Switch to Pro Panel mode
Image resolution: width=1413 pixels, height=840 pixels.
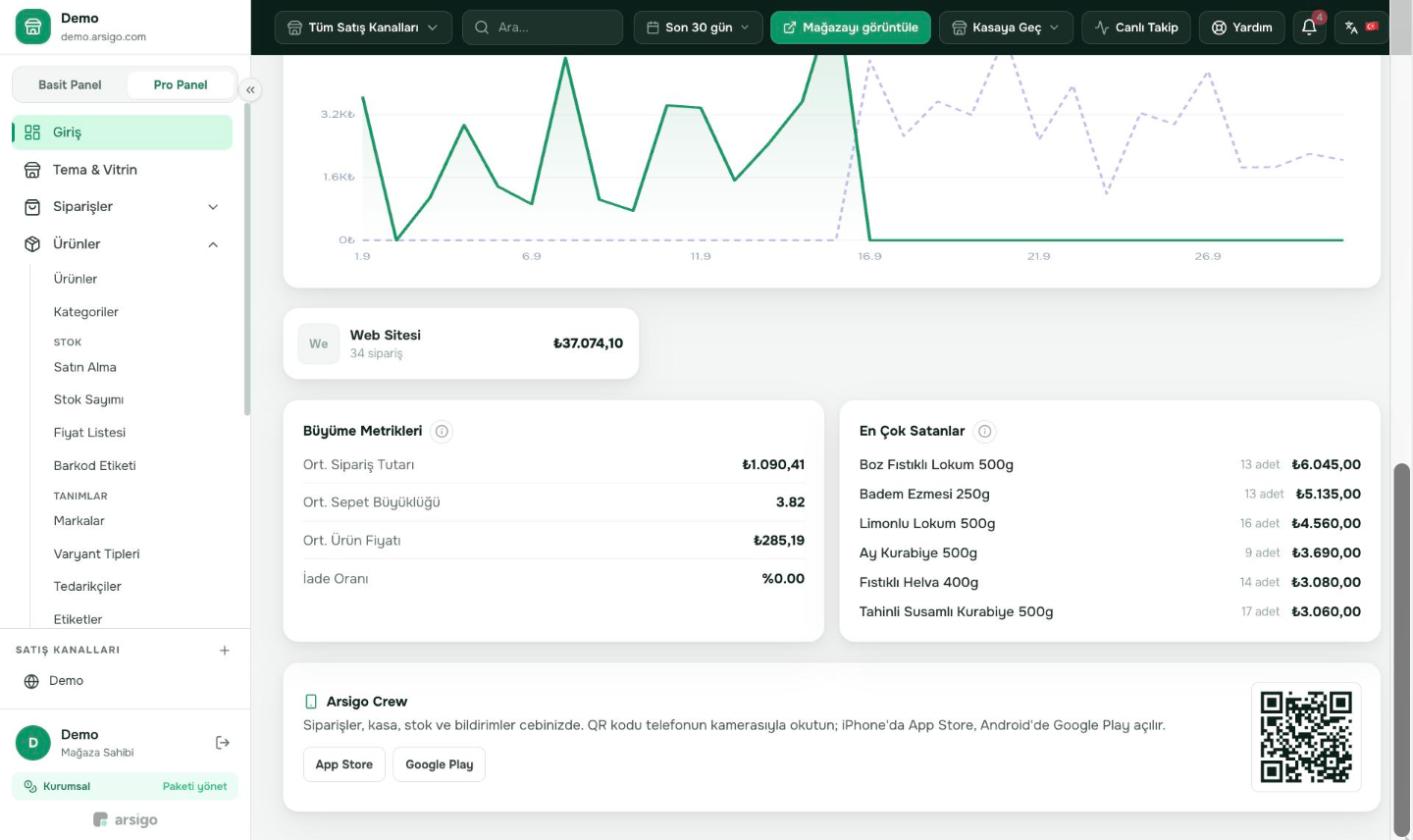(181, 85)
